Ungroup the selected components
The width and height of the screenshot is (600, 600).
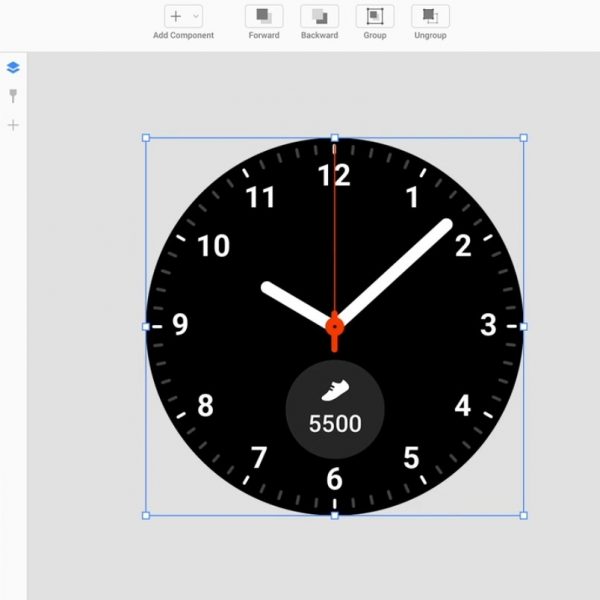(430, 16)
